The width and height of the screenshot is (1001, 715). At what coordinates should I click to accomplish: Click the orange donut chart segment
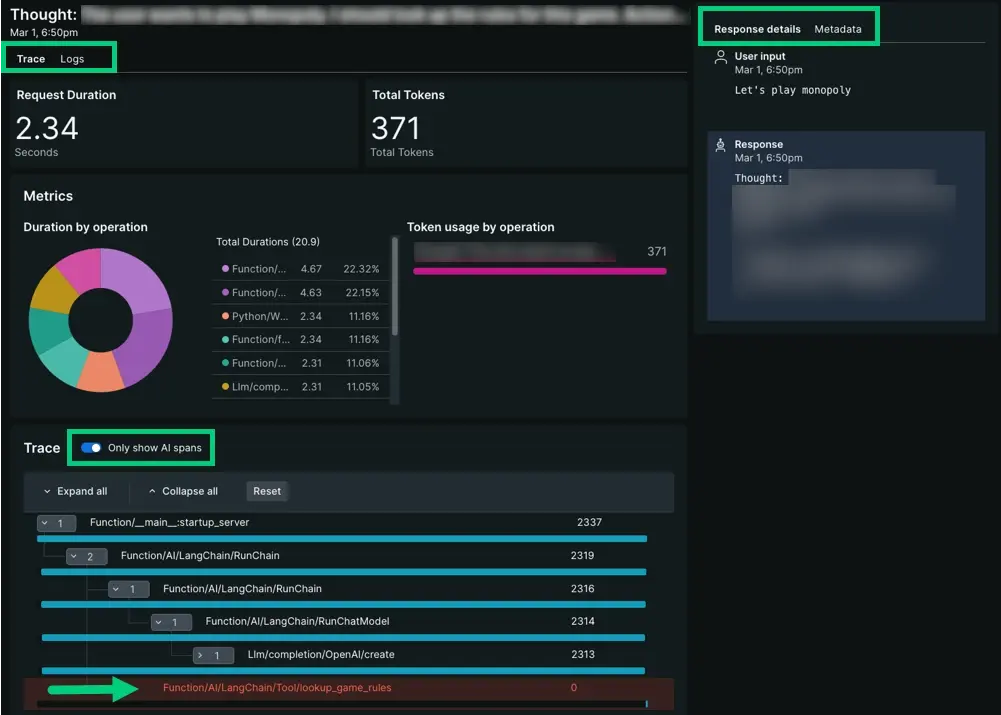tap(100, 372)
